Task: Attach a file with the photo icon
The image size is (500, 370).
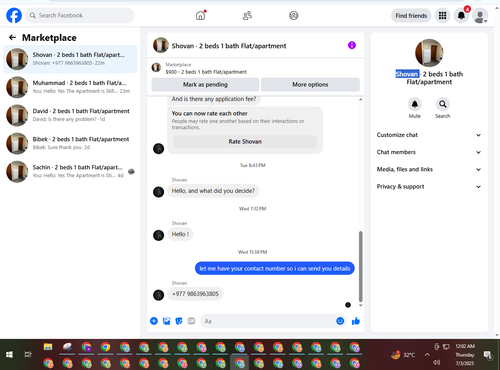Action: tap(166, 321)
